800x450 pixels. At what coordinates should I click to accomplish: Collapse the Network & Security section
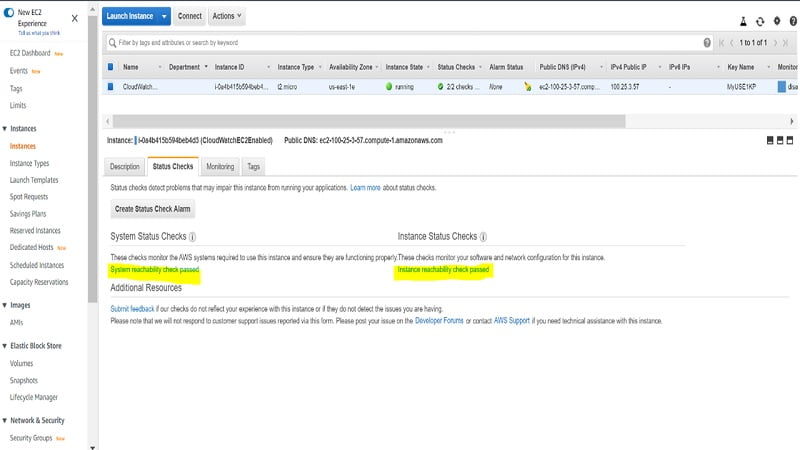5,420
